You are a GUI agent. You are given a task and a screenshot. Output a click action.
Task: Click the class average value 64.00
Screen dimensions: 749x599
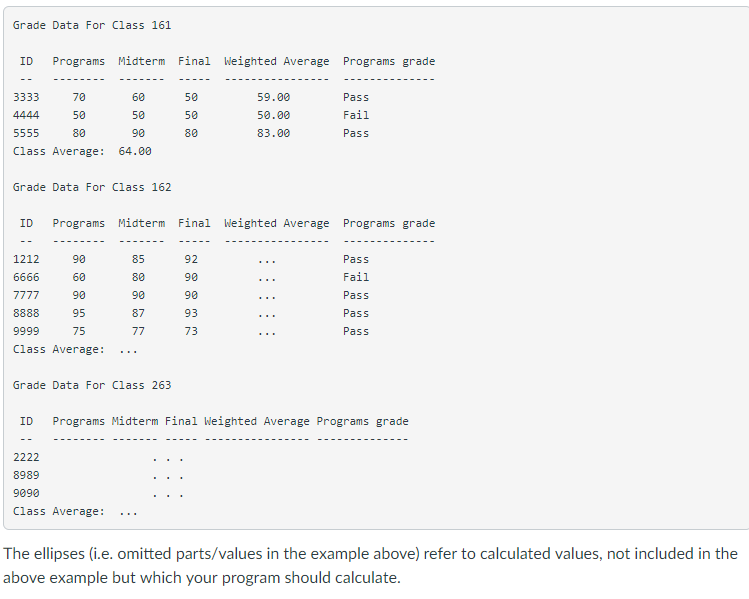coord(135,151)
